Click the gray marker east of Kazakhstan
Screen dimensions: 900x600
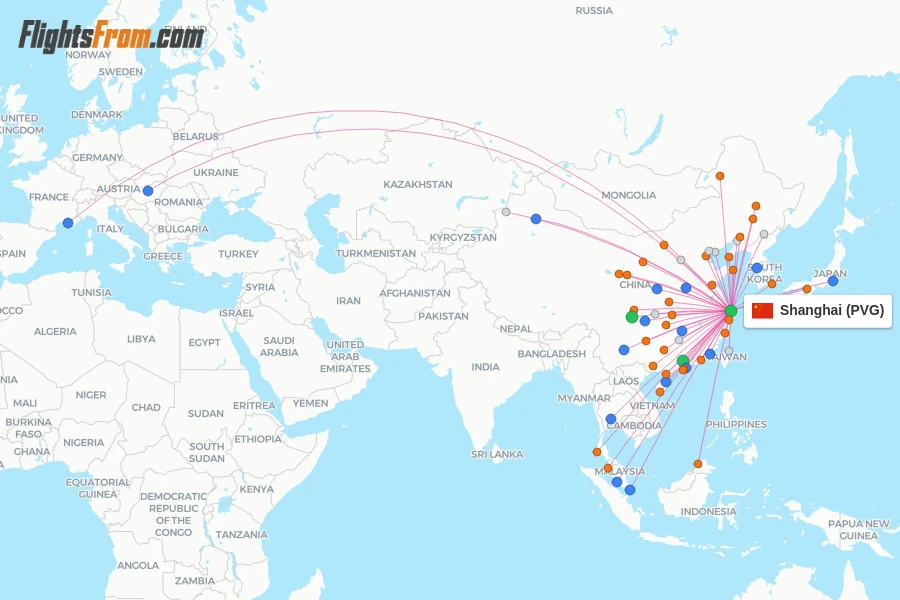[x=506, y=212]
